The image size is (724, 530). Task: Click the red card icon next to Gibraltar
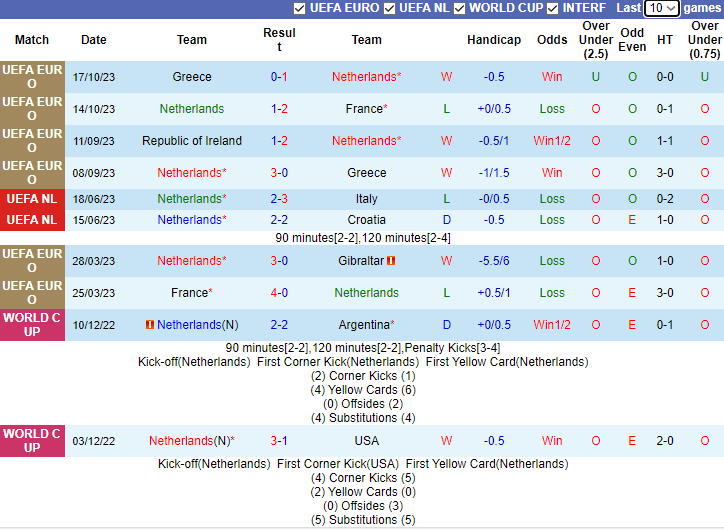392,261
